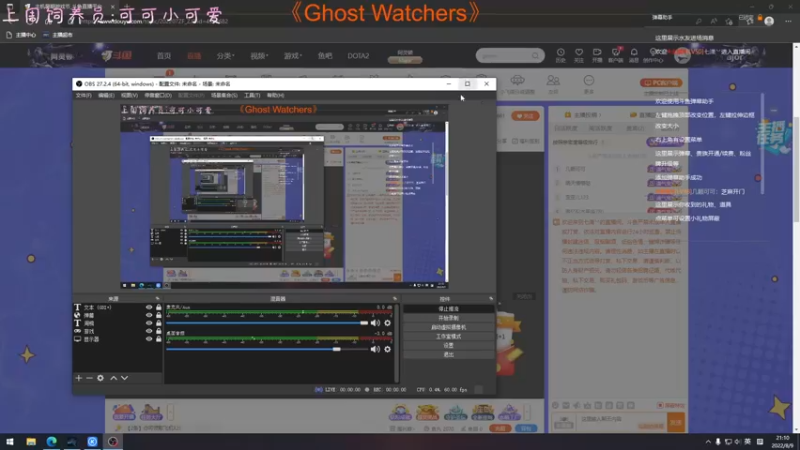The image size is (800, 450).
Task: Adjust the 桌面音频 volume slider
Action: [x=267, y=349]
